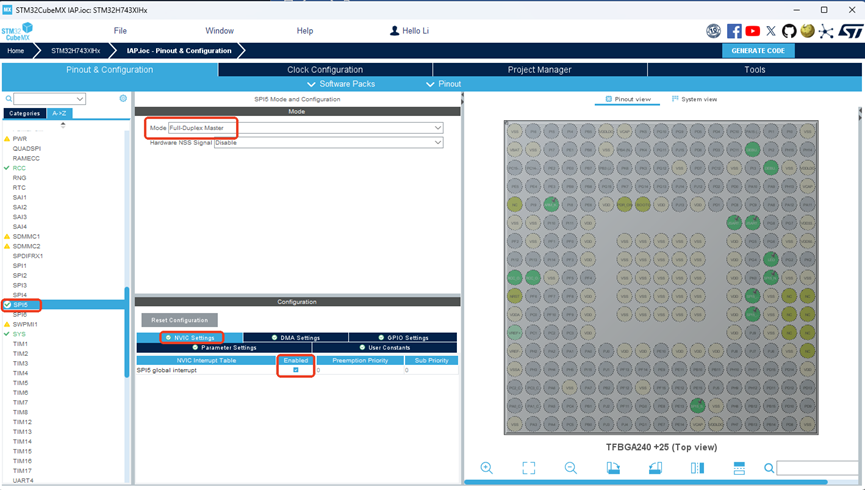The height and width of the screenshot is (490, 865).
Task: Click the 10-year anniversary badge icon
Action: pos(714,31)
